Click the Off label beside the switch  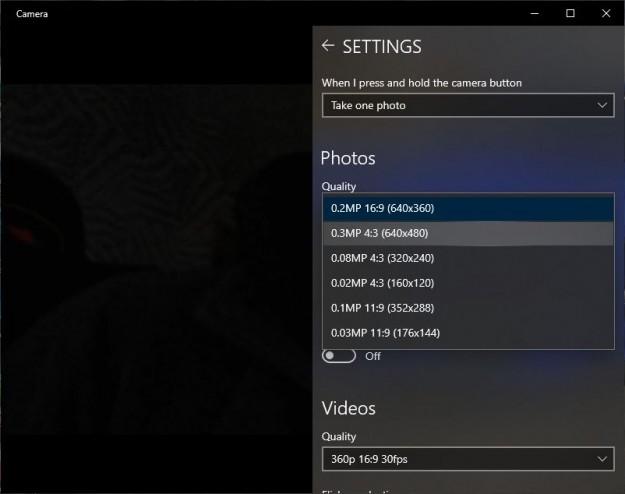(x=373, y=356)
